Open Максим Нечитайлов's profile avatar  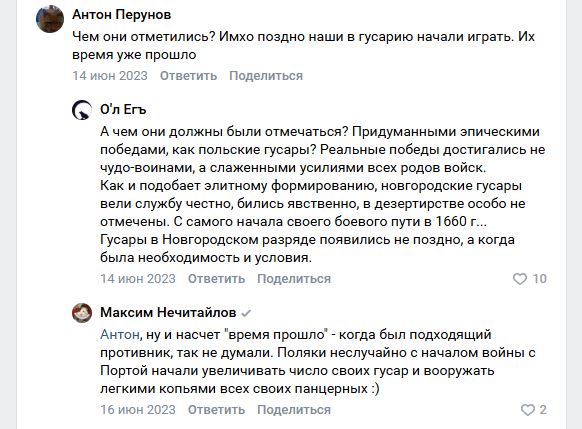pyautogui.click(x=82, y=313)
